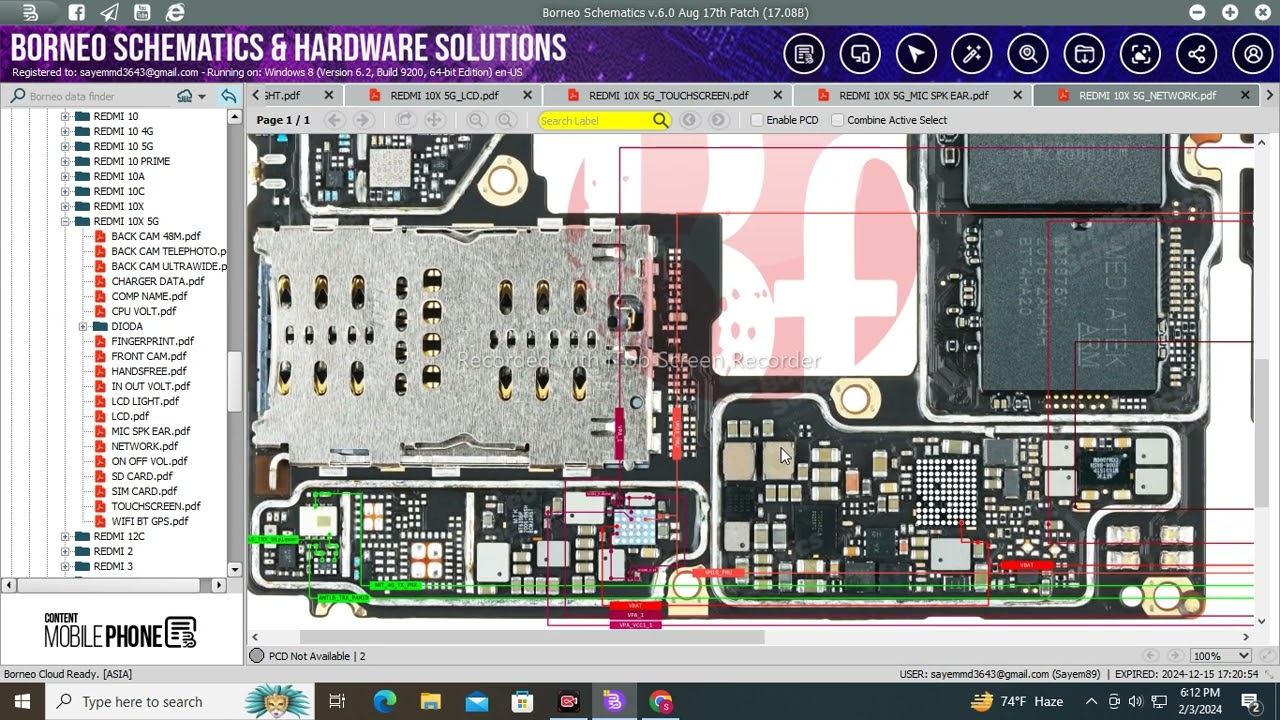Click the second zoom magnifier icon

[506, 120]
